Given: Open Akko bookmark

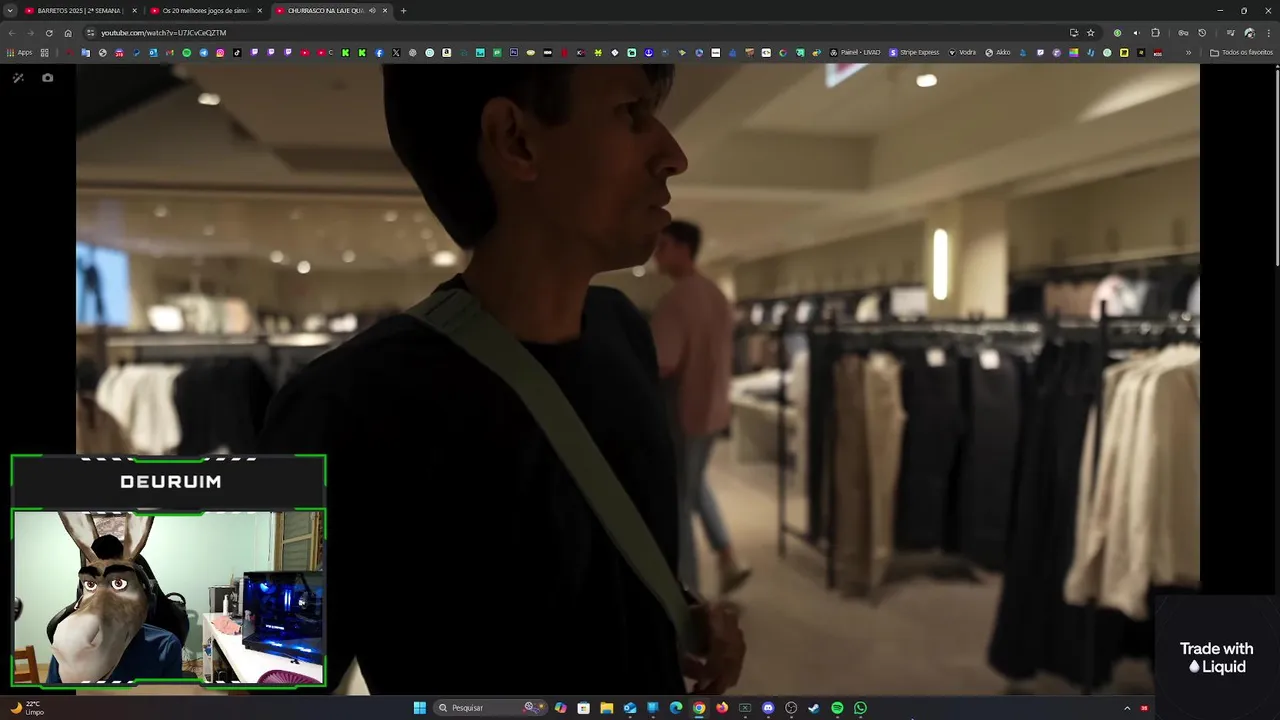Looking at the screenshot, I should [x=998, y=53].
